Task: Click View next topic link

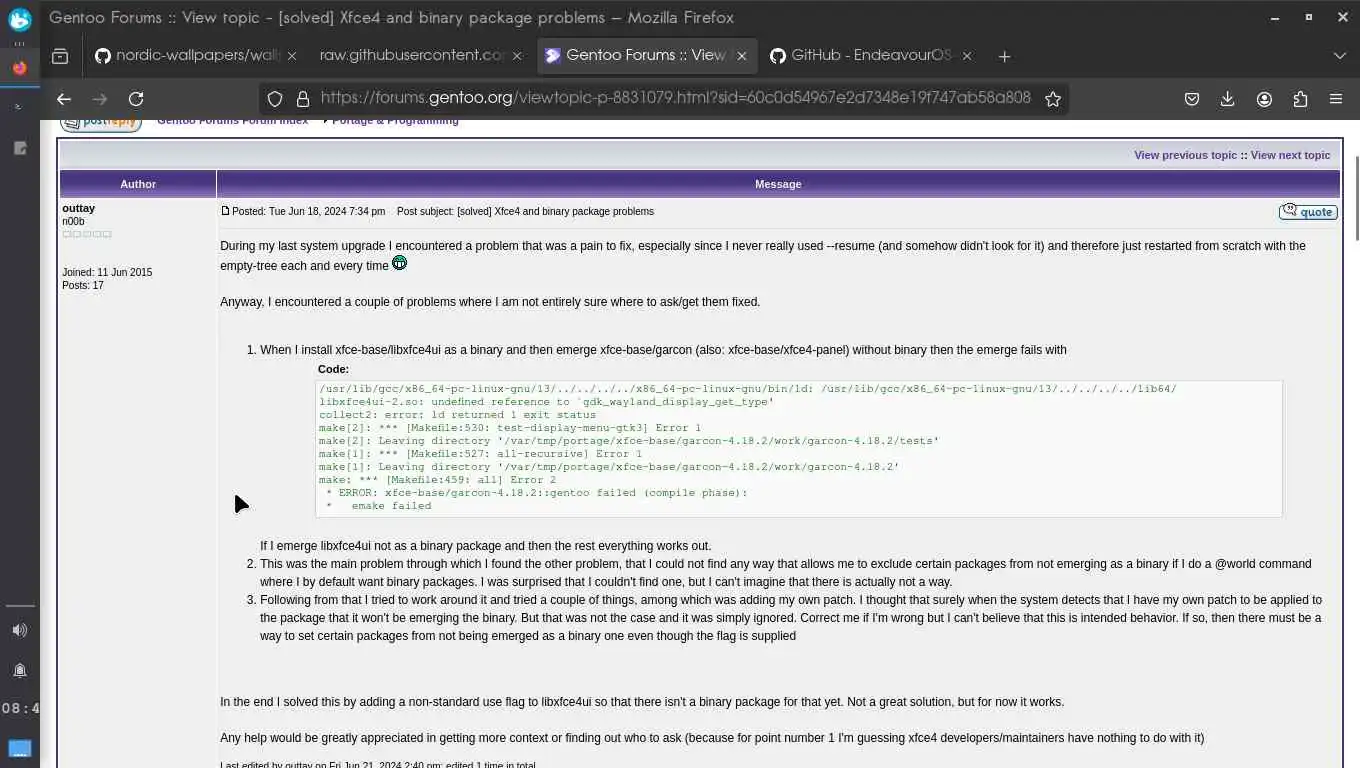Action: coord(1290,155)
